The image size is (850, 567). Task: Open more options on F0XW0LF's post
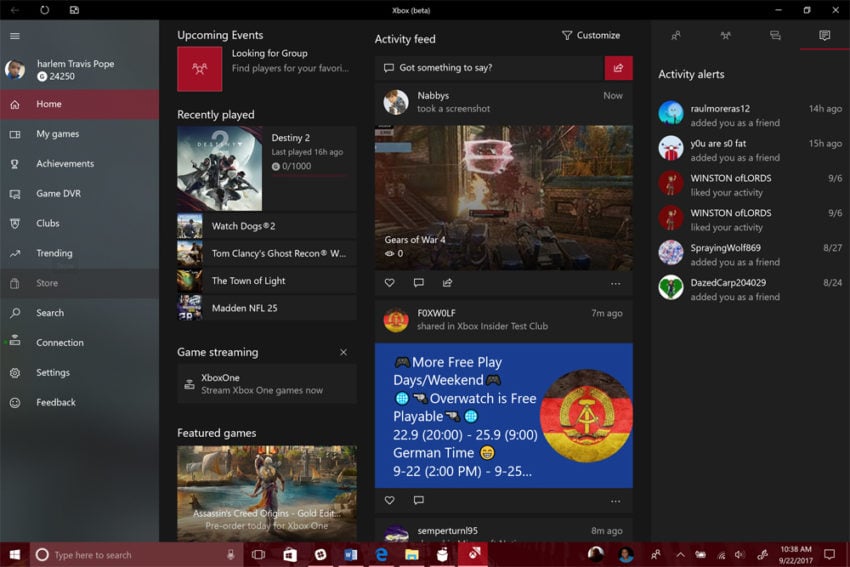click(615, 501)
